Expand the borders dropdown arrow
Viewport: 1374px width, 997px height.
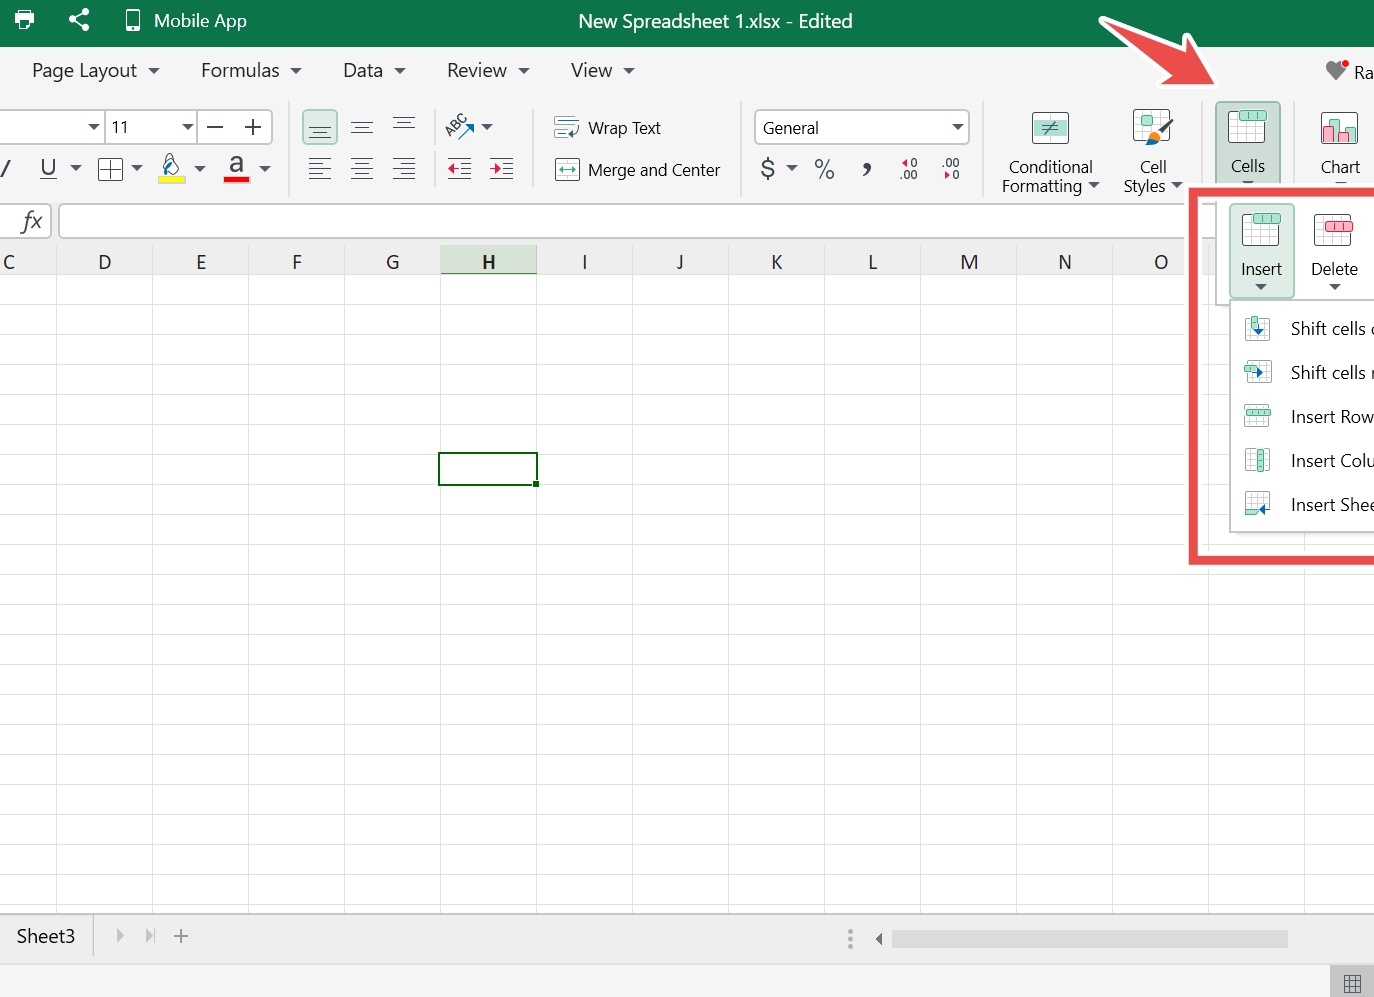click(x=137, y=168)
